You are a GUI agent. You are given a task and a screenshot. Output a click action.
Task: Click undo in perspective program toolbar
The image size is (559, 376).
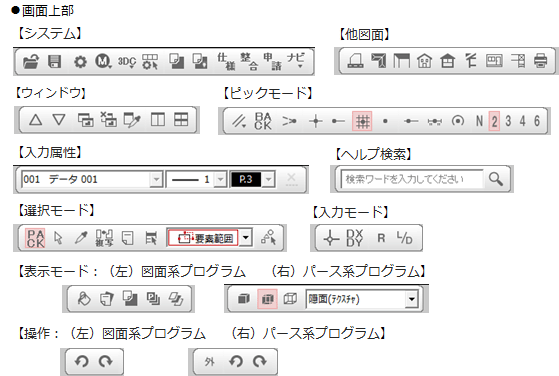(236, 361)
